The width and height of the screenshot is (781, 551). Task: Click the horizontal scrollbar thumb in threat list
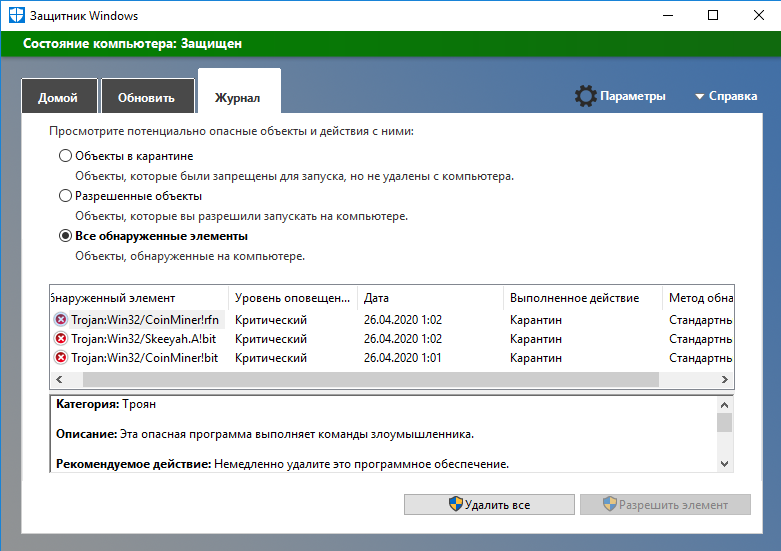tap(371, 380)
